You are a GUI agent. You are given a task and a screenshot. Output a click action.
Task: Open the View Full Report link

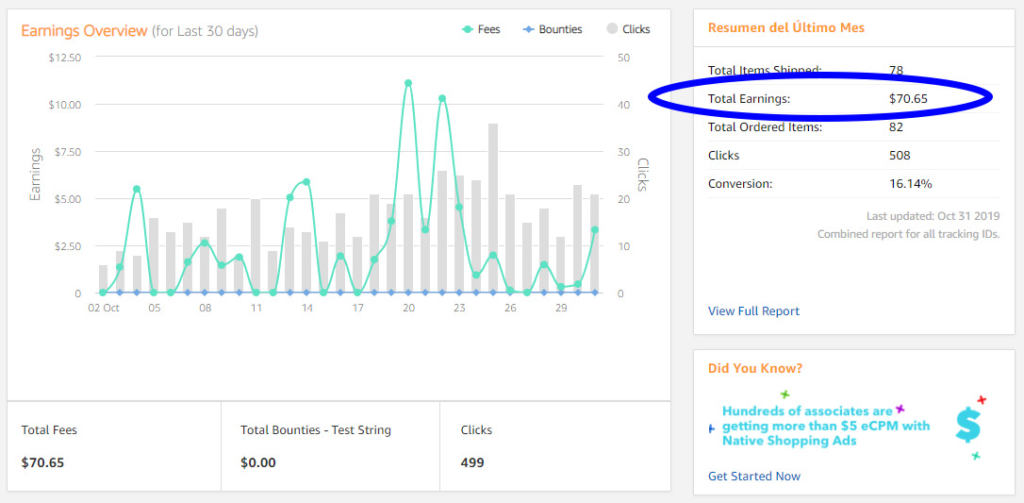754,311
